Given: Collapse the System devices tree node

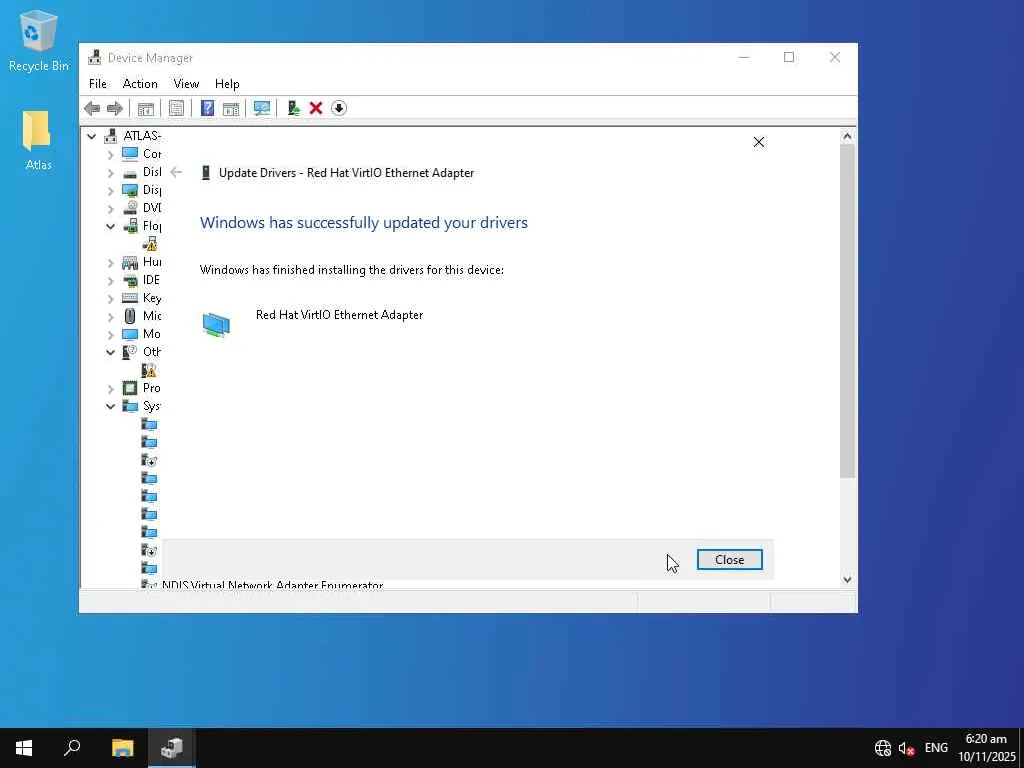Looking at the screenshot, I should 110,407.
